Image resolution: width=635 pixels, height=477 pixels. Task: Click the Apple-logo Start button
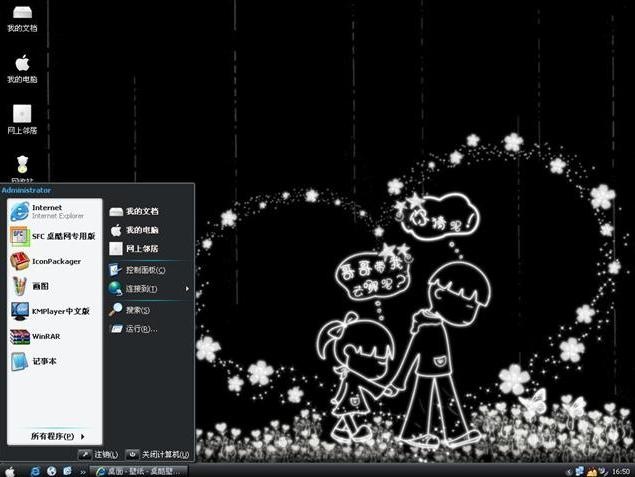click(x=10, y=470)
